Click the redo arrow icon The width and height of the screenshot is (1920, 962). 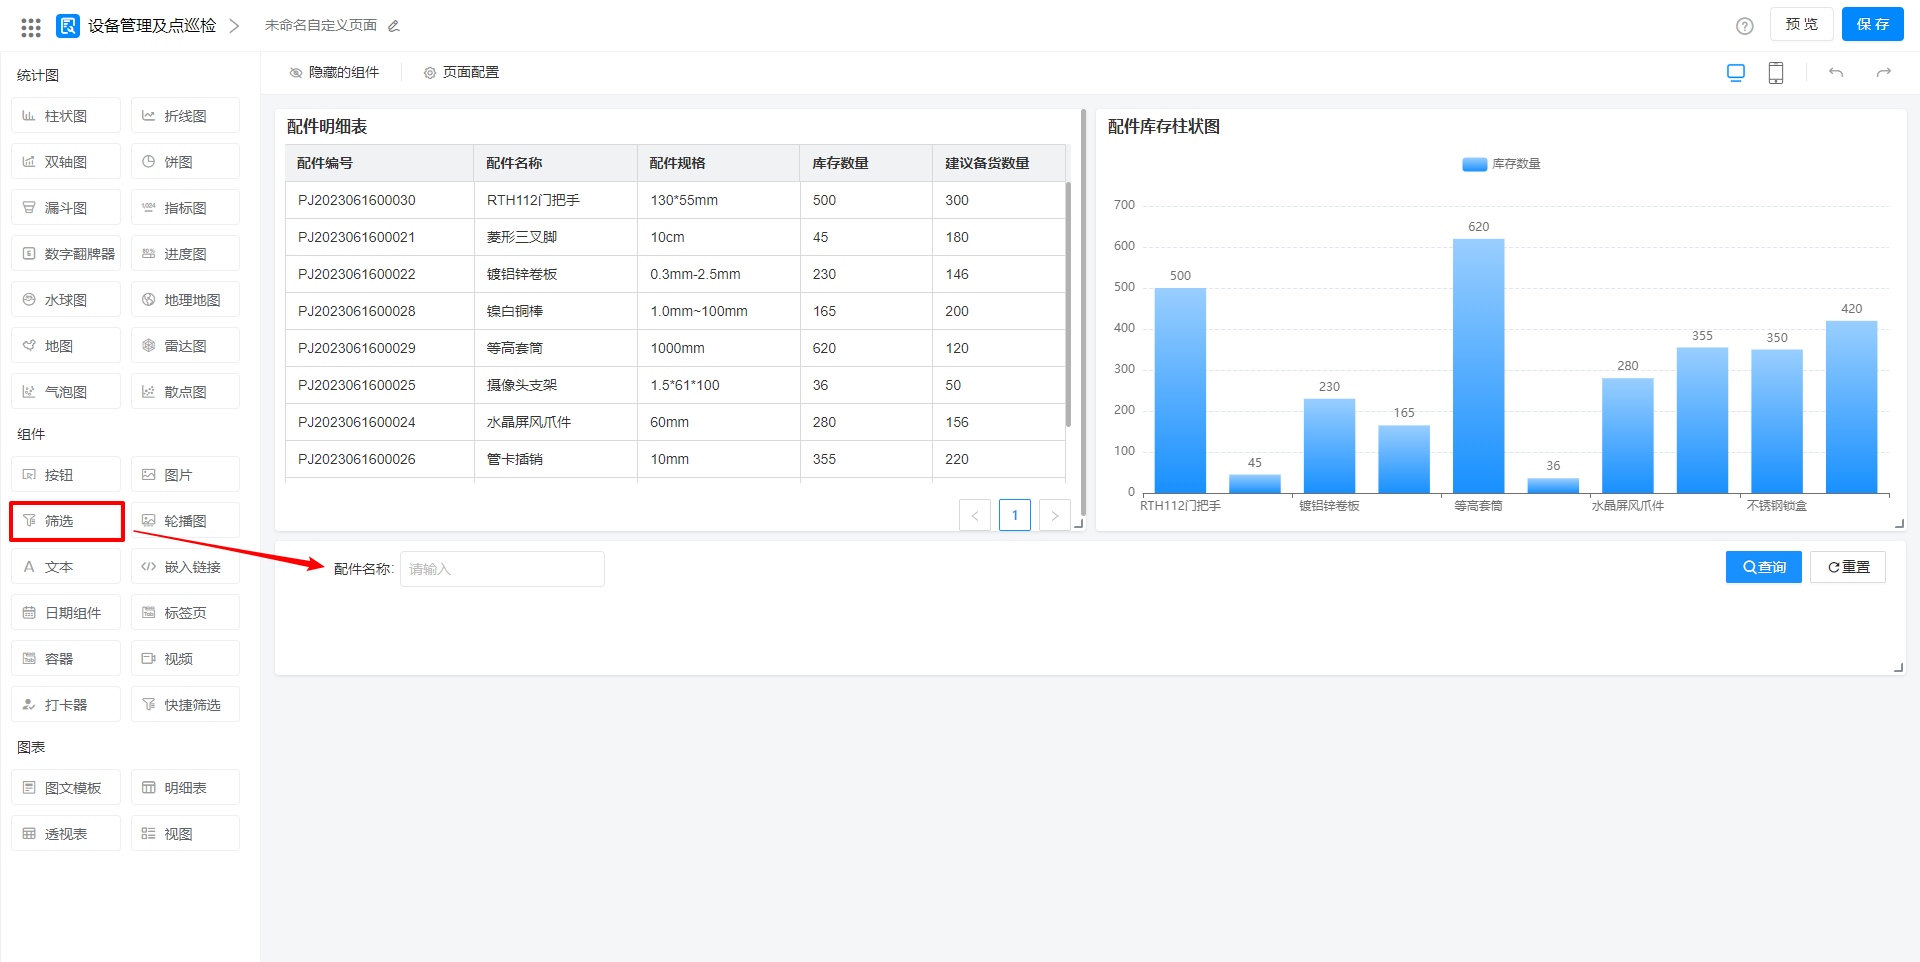pos(1884,73)
